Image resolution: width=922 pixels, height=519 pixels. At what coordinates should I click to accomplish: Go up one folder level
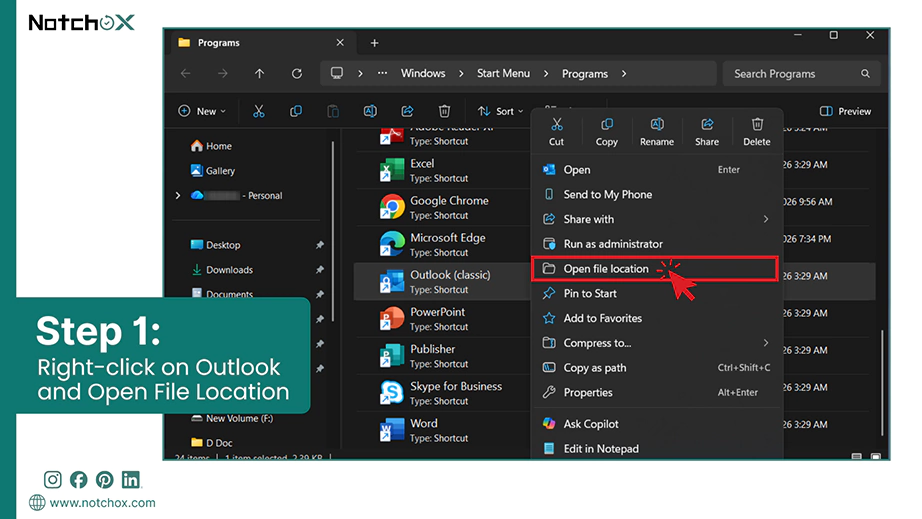pyautogui.click(x=259, y=73)
